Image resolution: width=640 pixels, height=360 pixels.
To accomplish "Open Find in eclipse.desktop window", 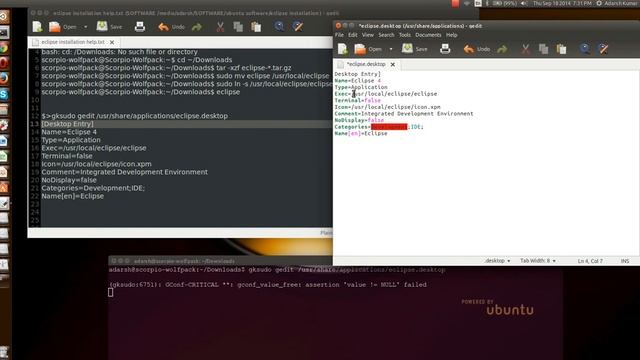I will tap(584, 49).
